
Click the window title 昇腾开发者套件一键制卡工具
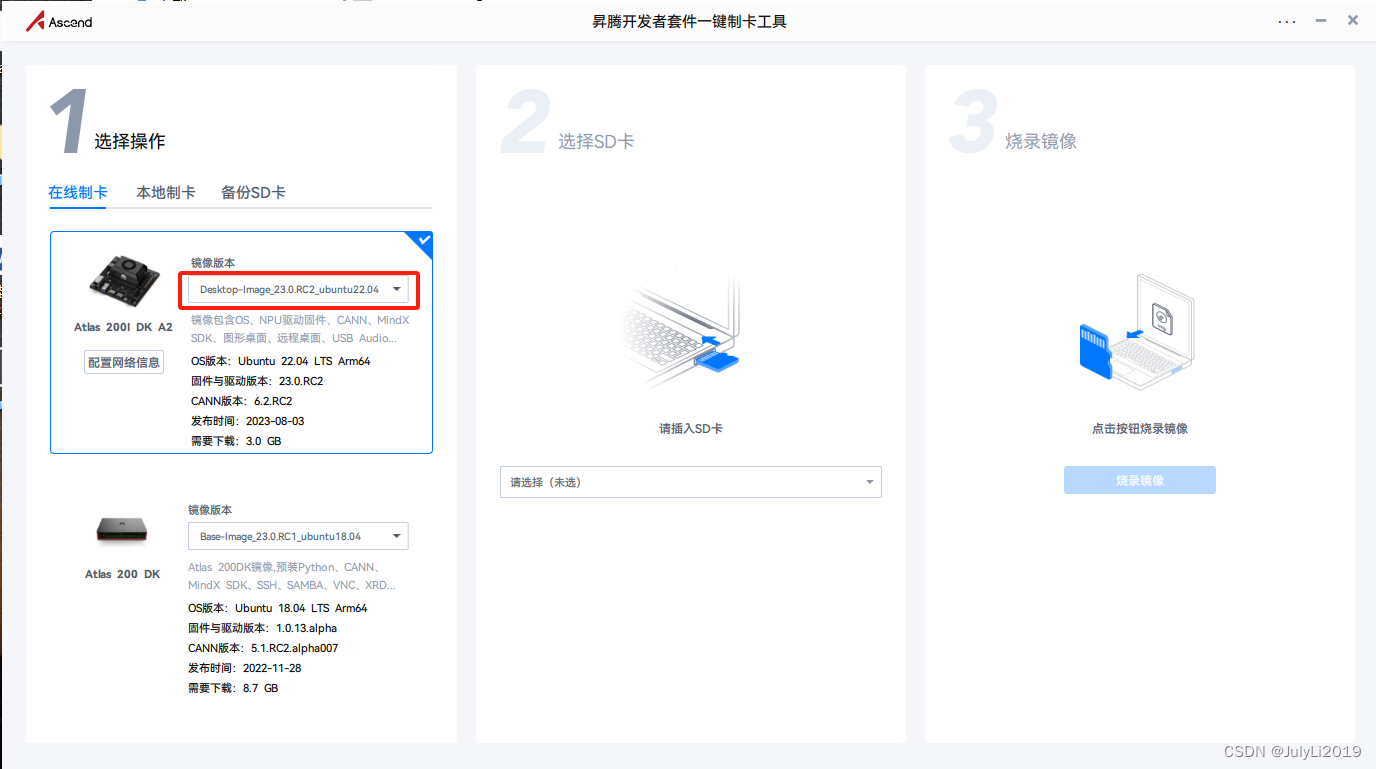[689, 21]
